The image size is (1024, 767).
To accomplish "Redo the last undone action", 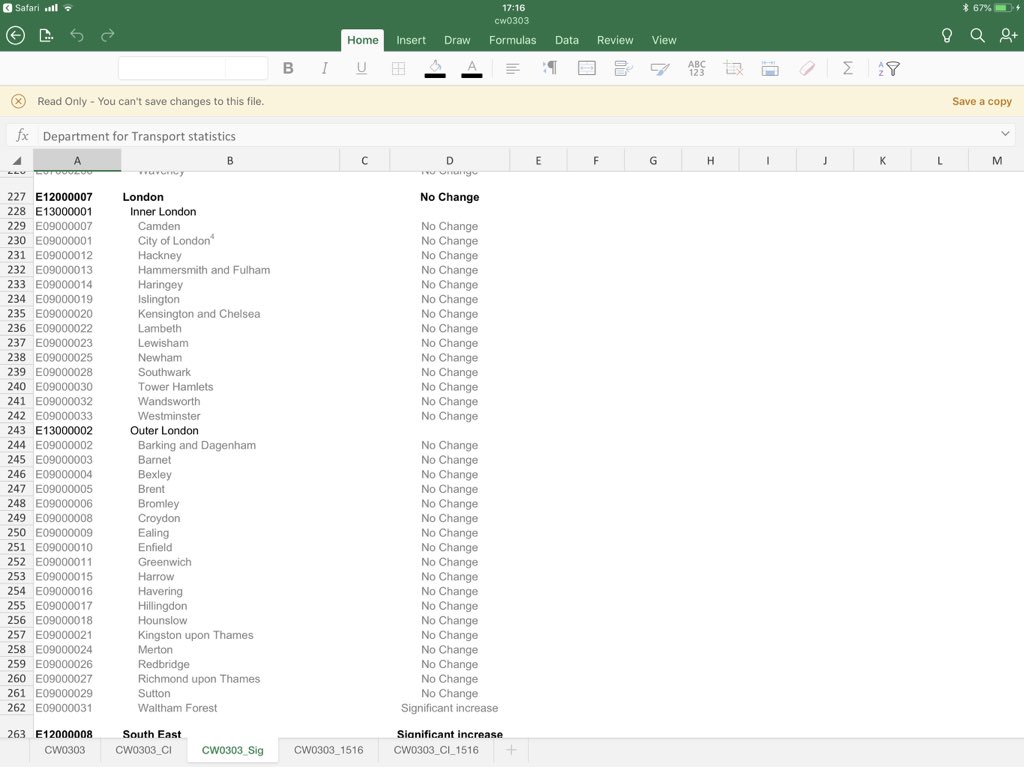I will (108, 35).
